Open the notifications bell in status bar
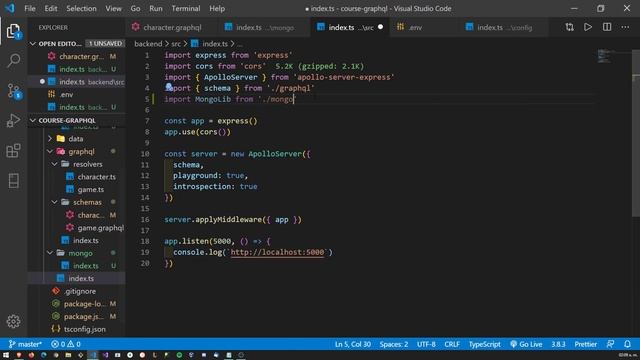The height and width of the screenshot is (360, 640). (x=627, y=344)
